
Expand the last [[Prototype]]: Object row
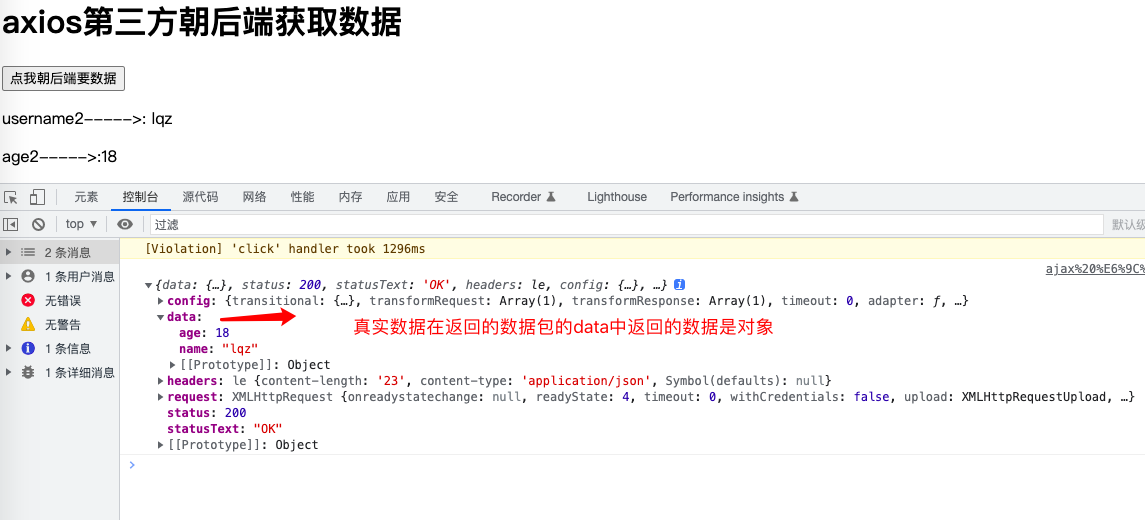[x=161, y=445]
